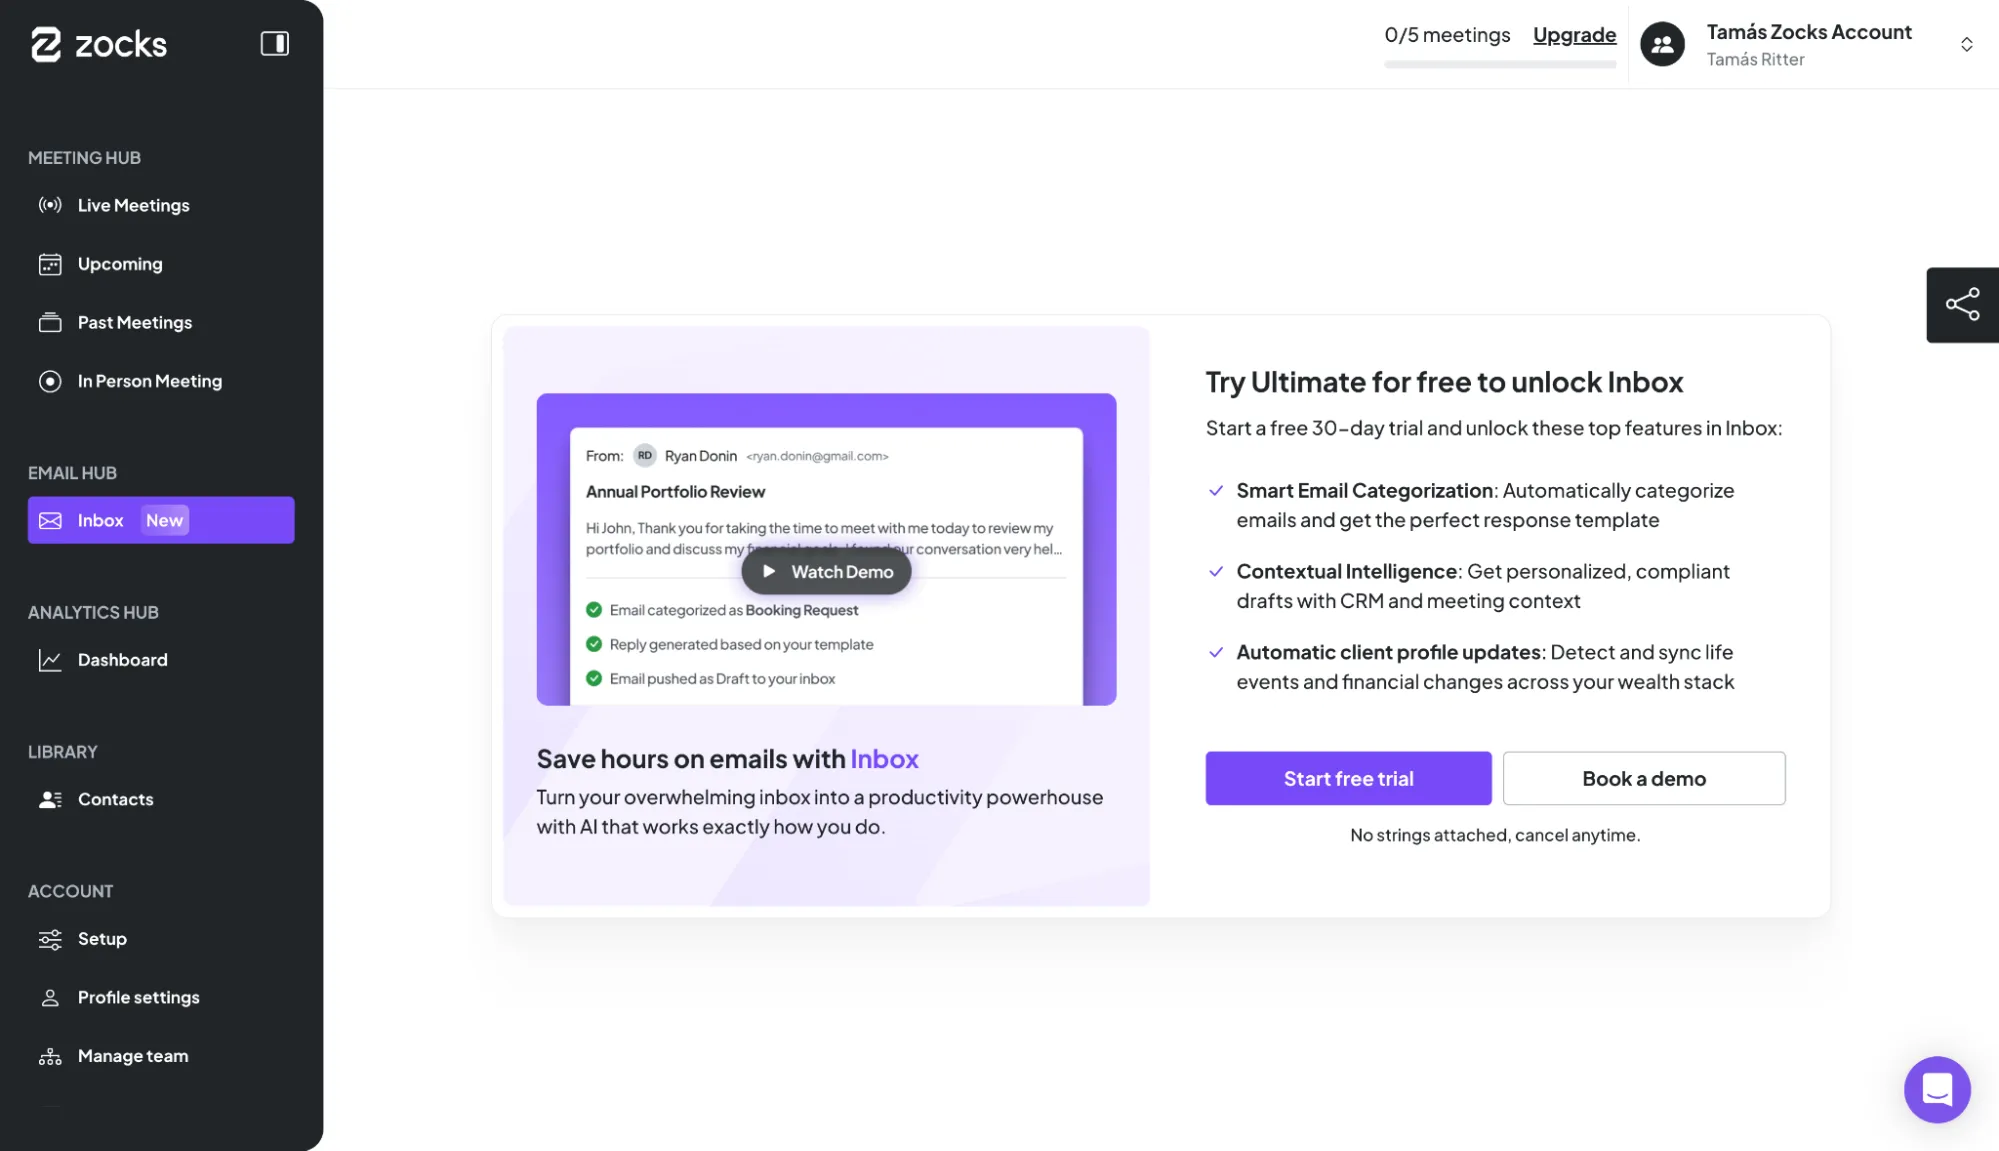The width and height of the screenshot is (1999, 1151).
Task: Click Start free trial button
Action: pyautogui.click(x=1348, y=778)
